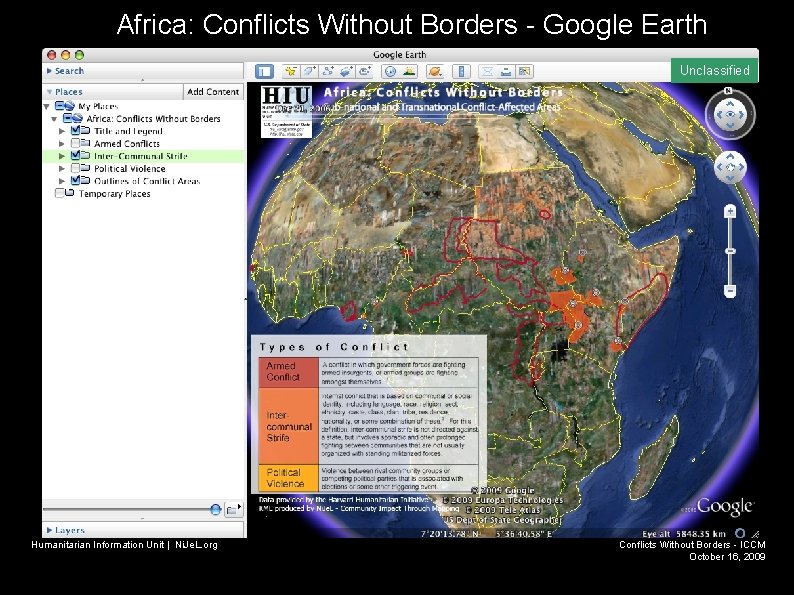The height and width of the screenshot is (595, 794).
Task: Reset north using the compass N marker
Action: point(728,91)
